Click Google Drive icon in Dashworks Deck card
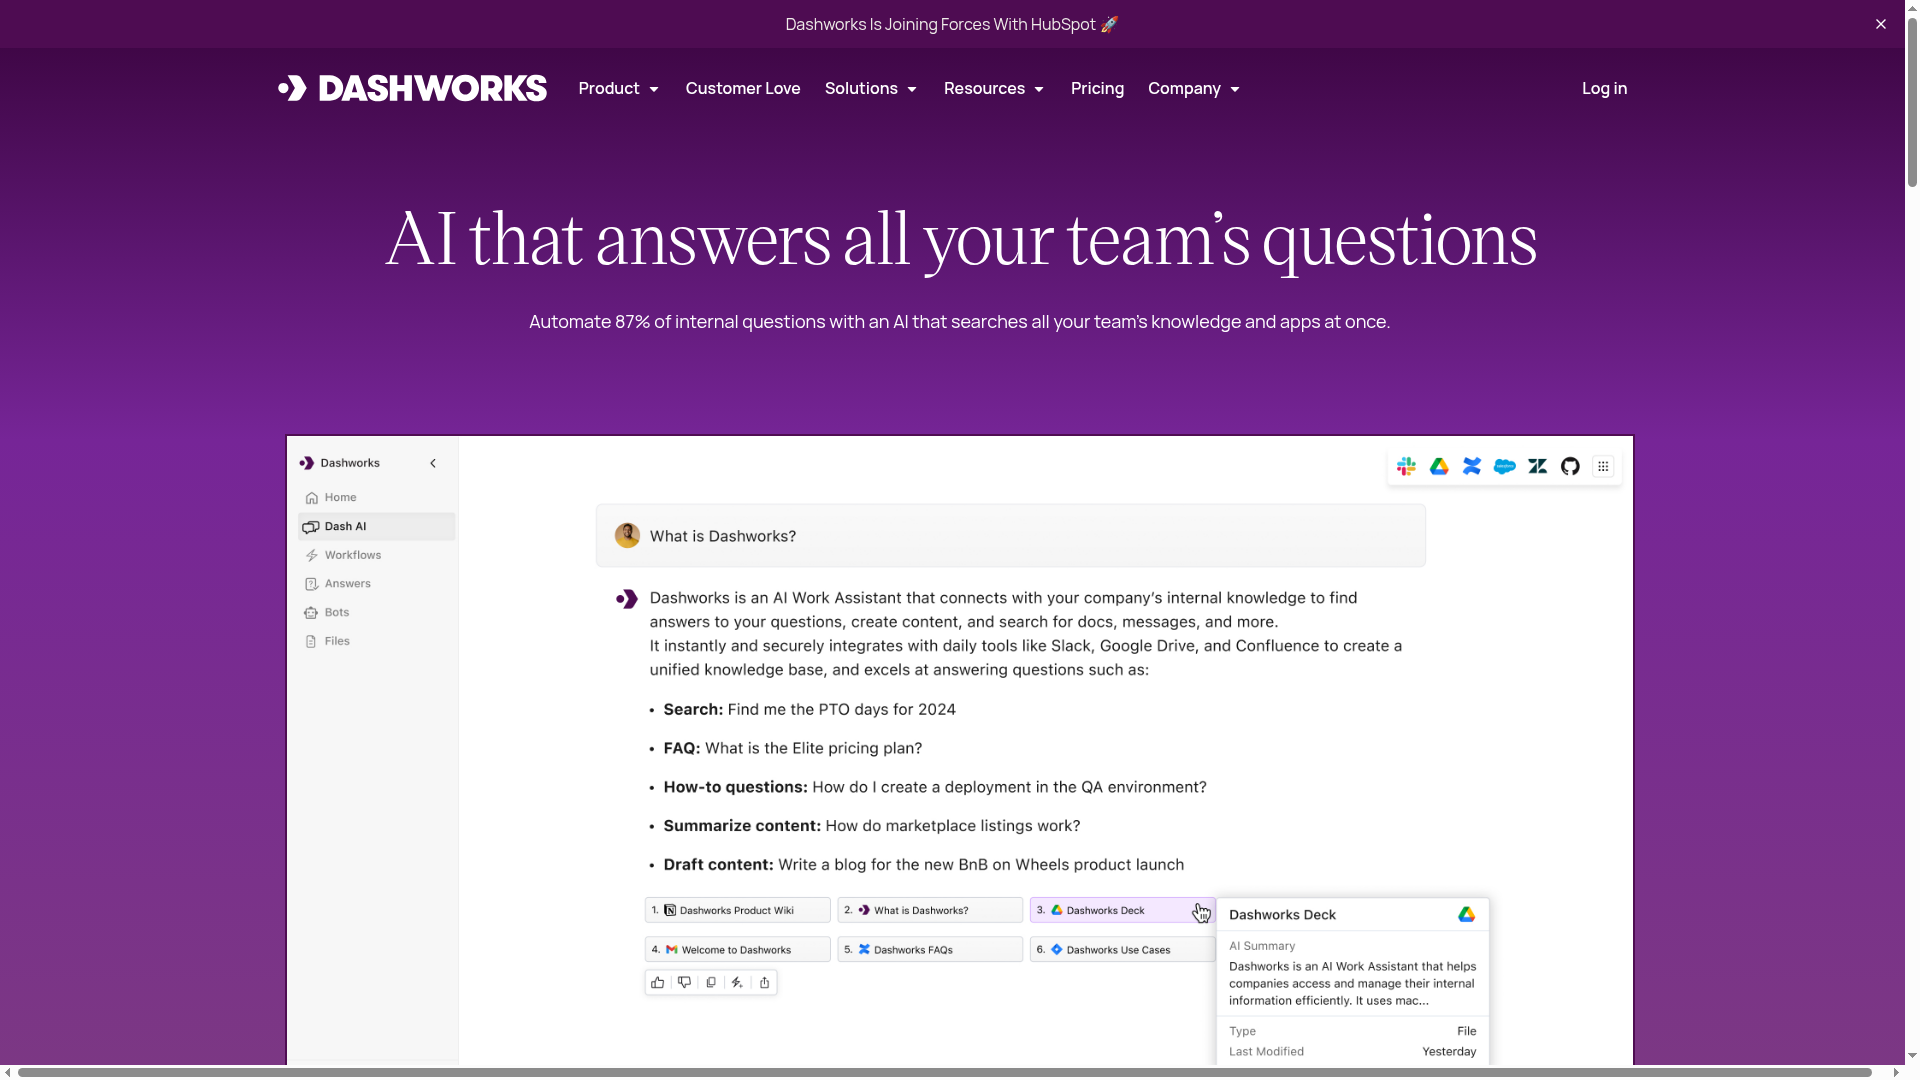This screenshot has width=1920, height=1080. coord(1466,914)
